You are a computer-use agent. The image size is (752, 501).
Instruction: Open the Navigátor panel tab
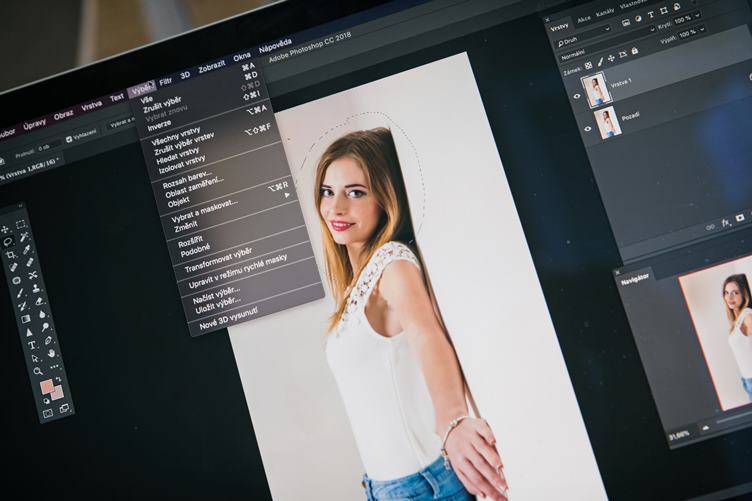pos(635,279)
